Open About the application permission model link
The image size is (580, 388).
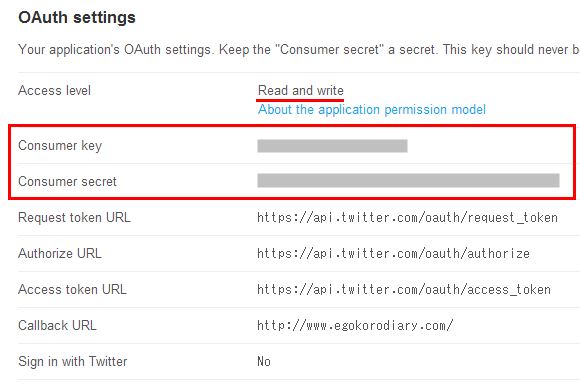point(372,110)
